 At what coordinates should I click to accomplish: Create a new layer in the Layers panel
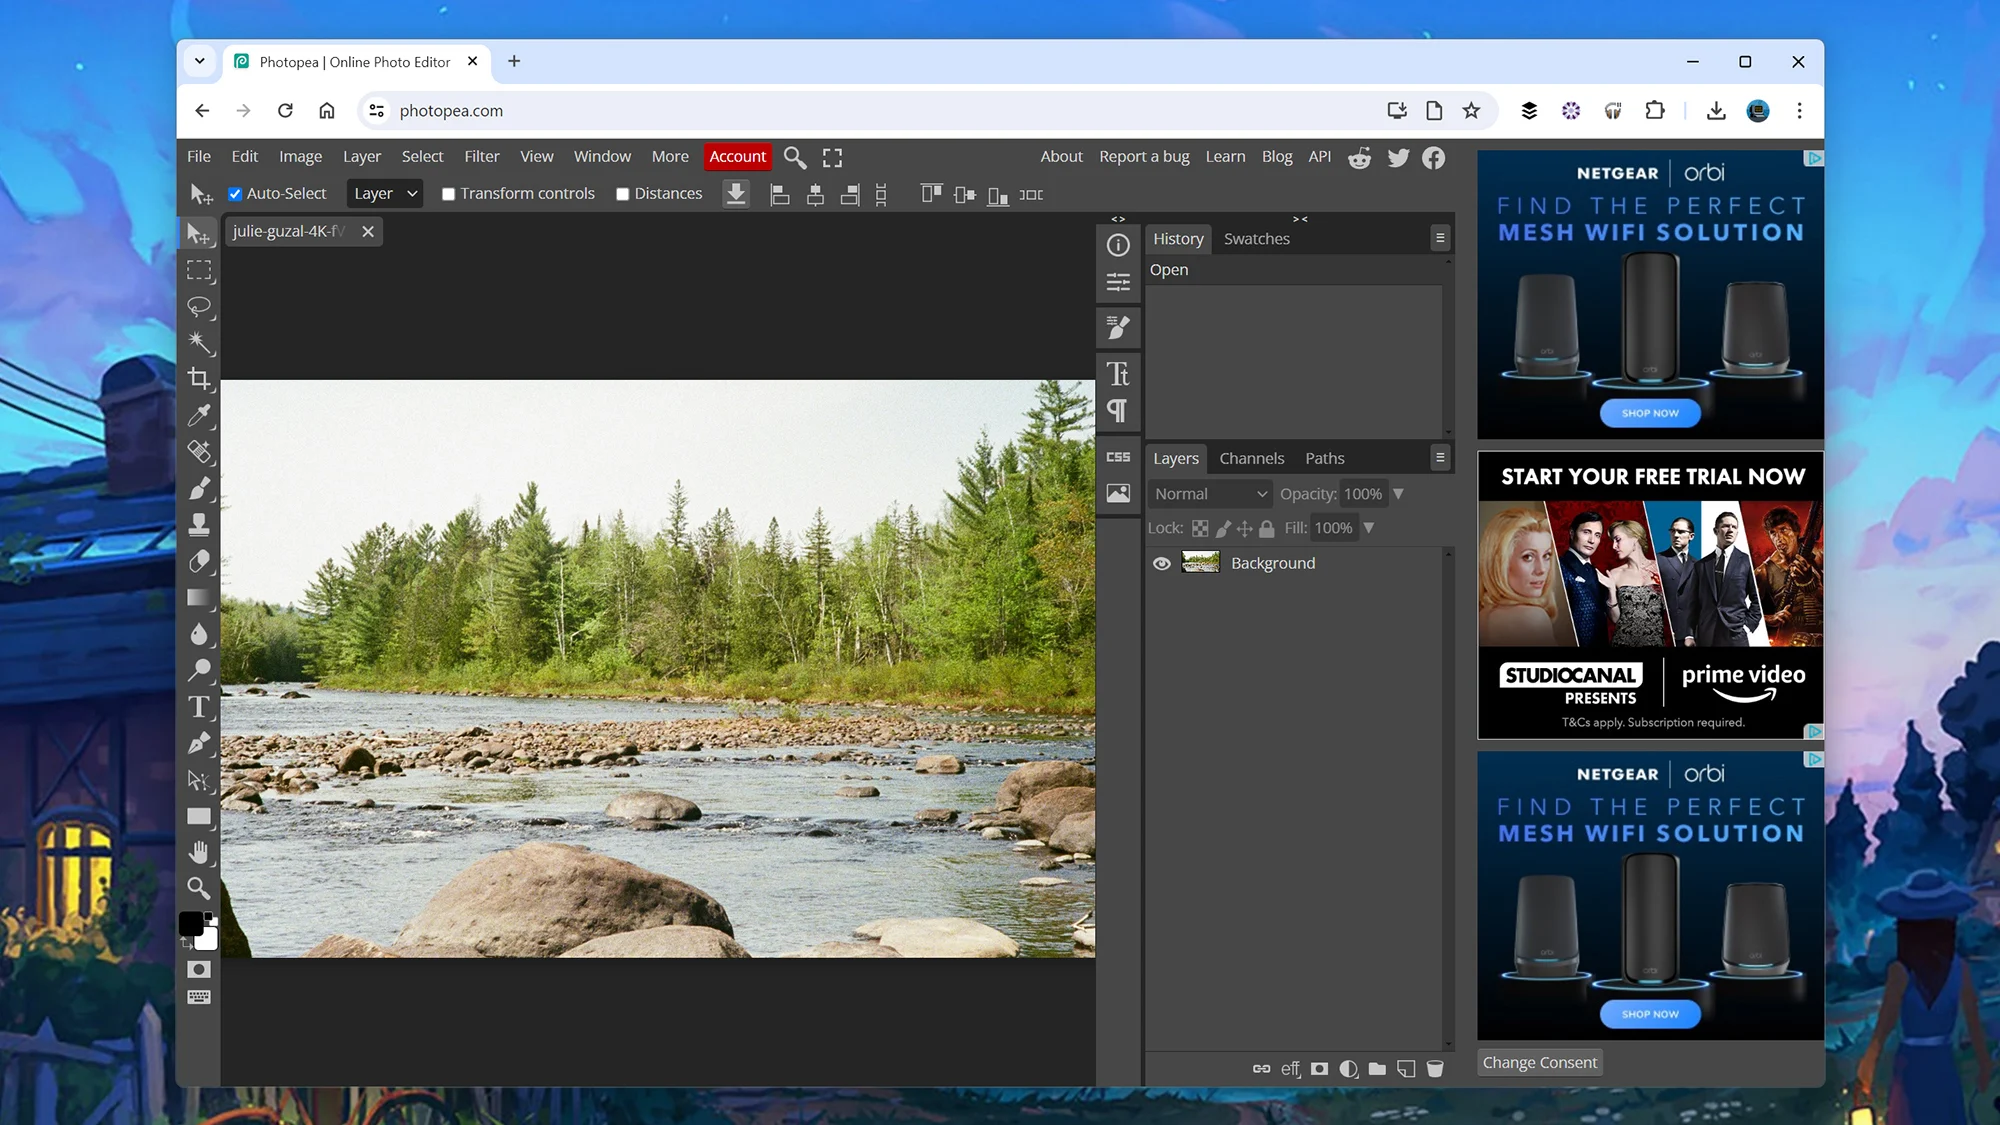[x=1406, y=1068]
